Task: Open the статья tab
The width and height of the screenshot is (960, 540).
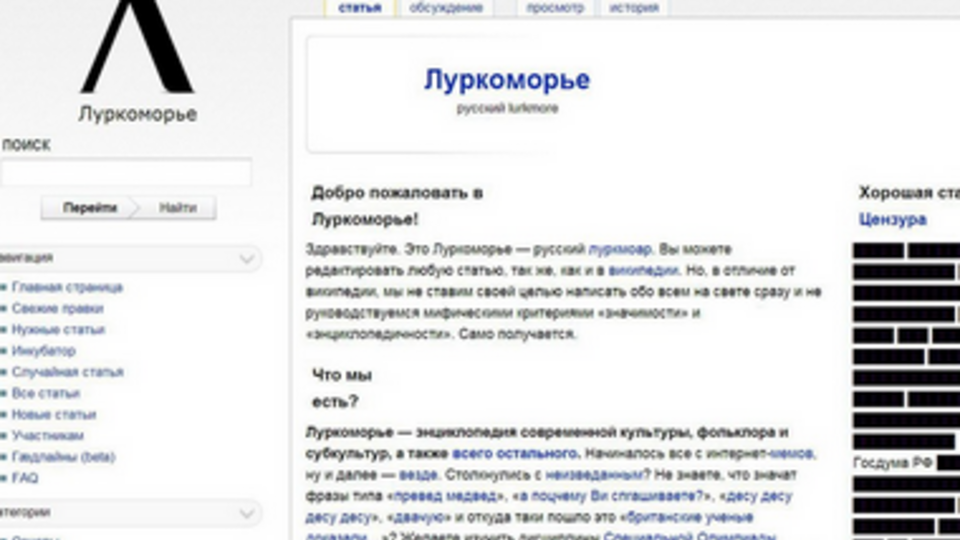Action: tap(360, 8)
